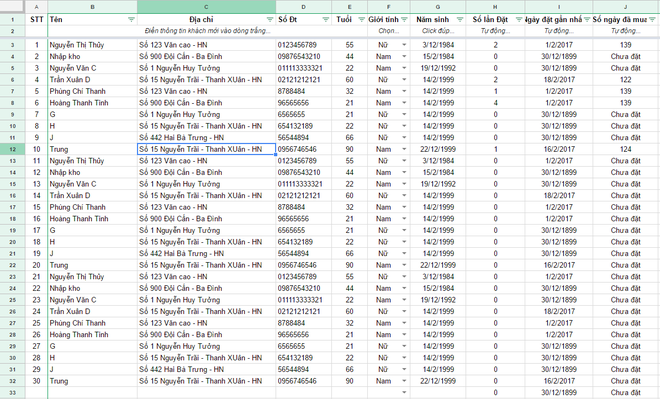This screenshot has width=660, height=399.
Task: Click the hint cell 'Điền thông tin khách mới vào dòng trắng...'
Action: pyautogui.click(x=207, y=31)
